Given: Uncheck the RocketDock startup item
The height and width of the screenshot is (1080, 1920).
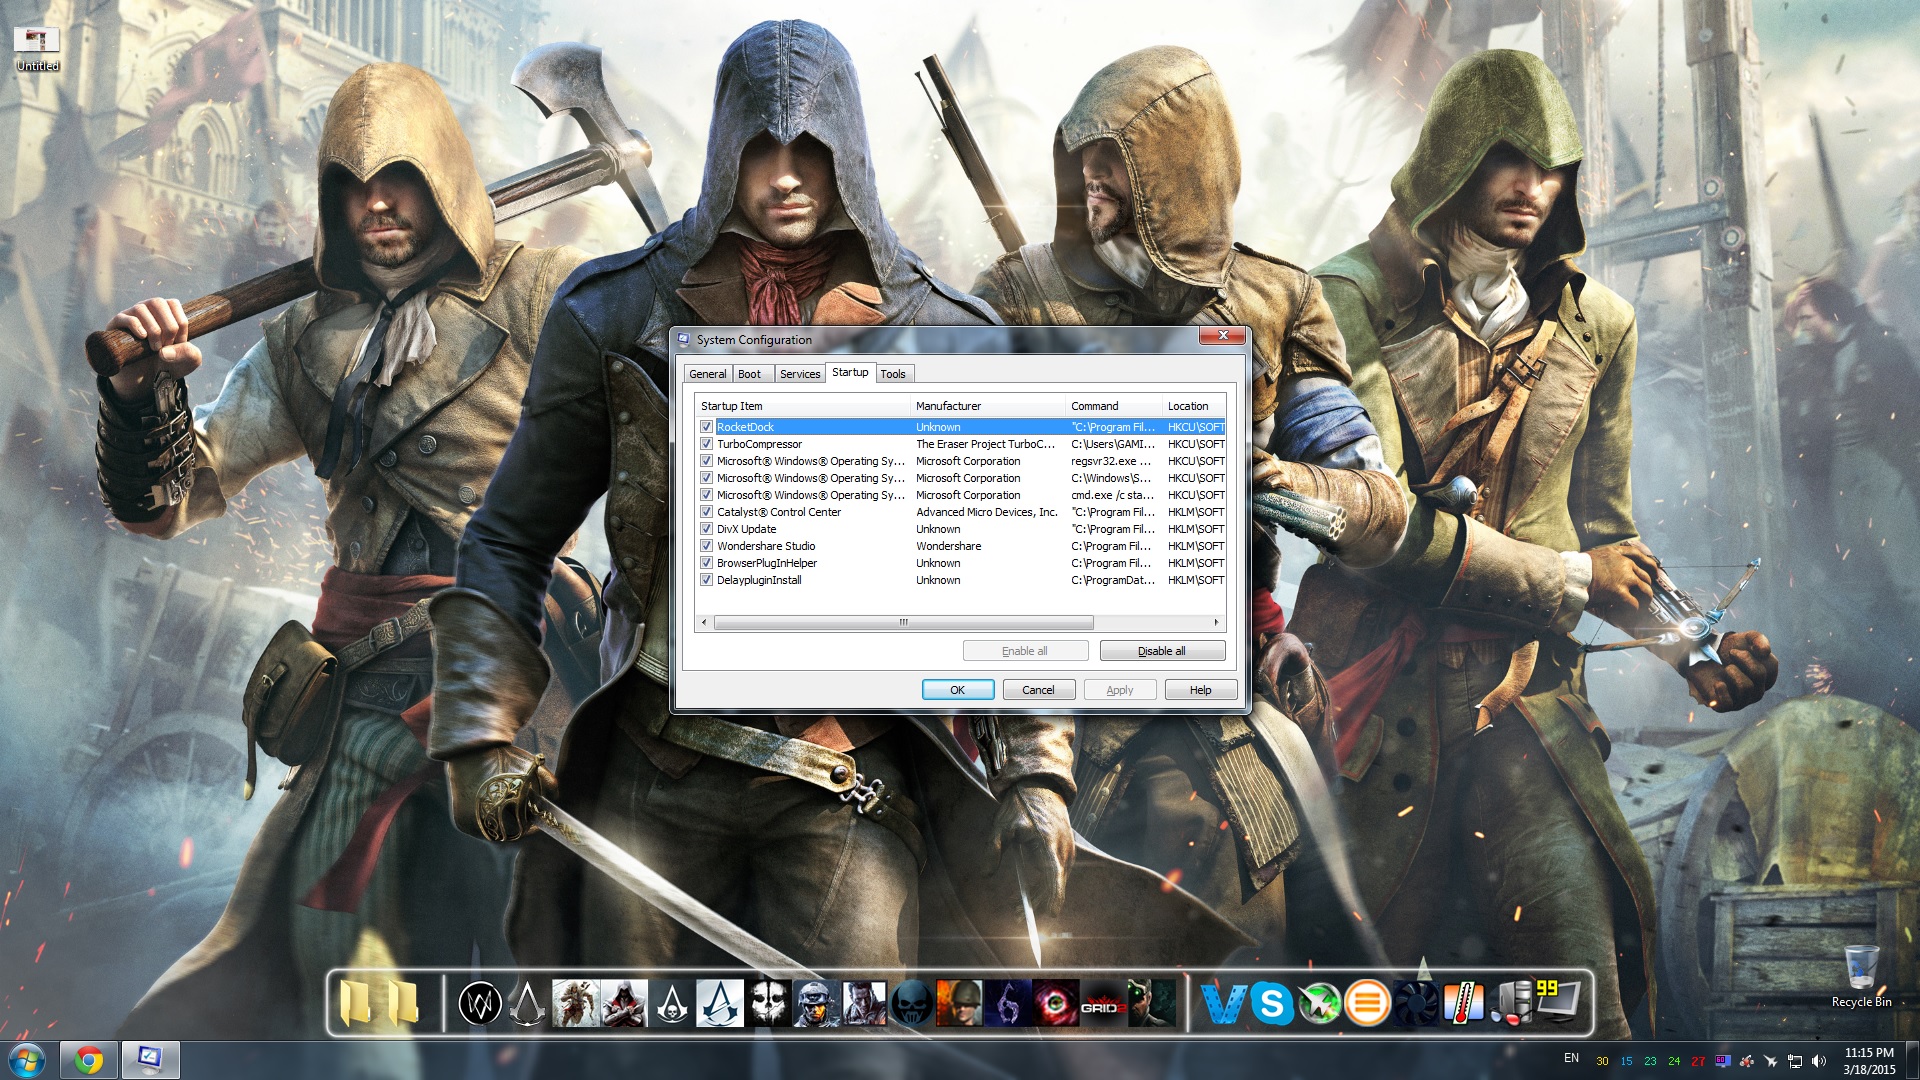Looking at the screenshot, I should pos(706,427).
